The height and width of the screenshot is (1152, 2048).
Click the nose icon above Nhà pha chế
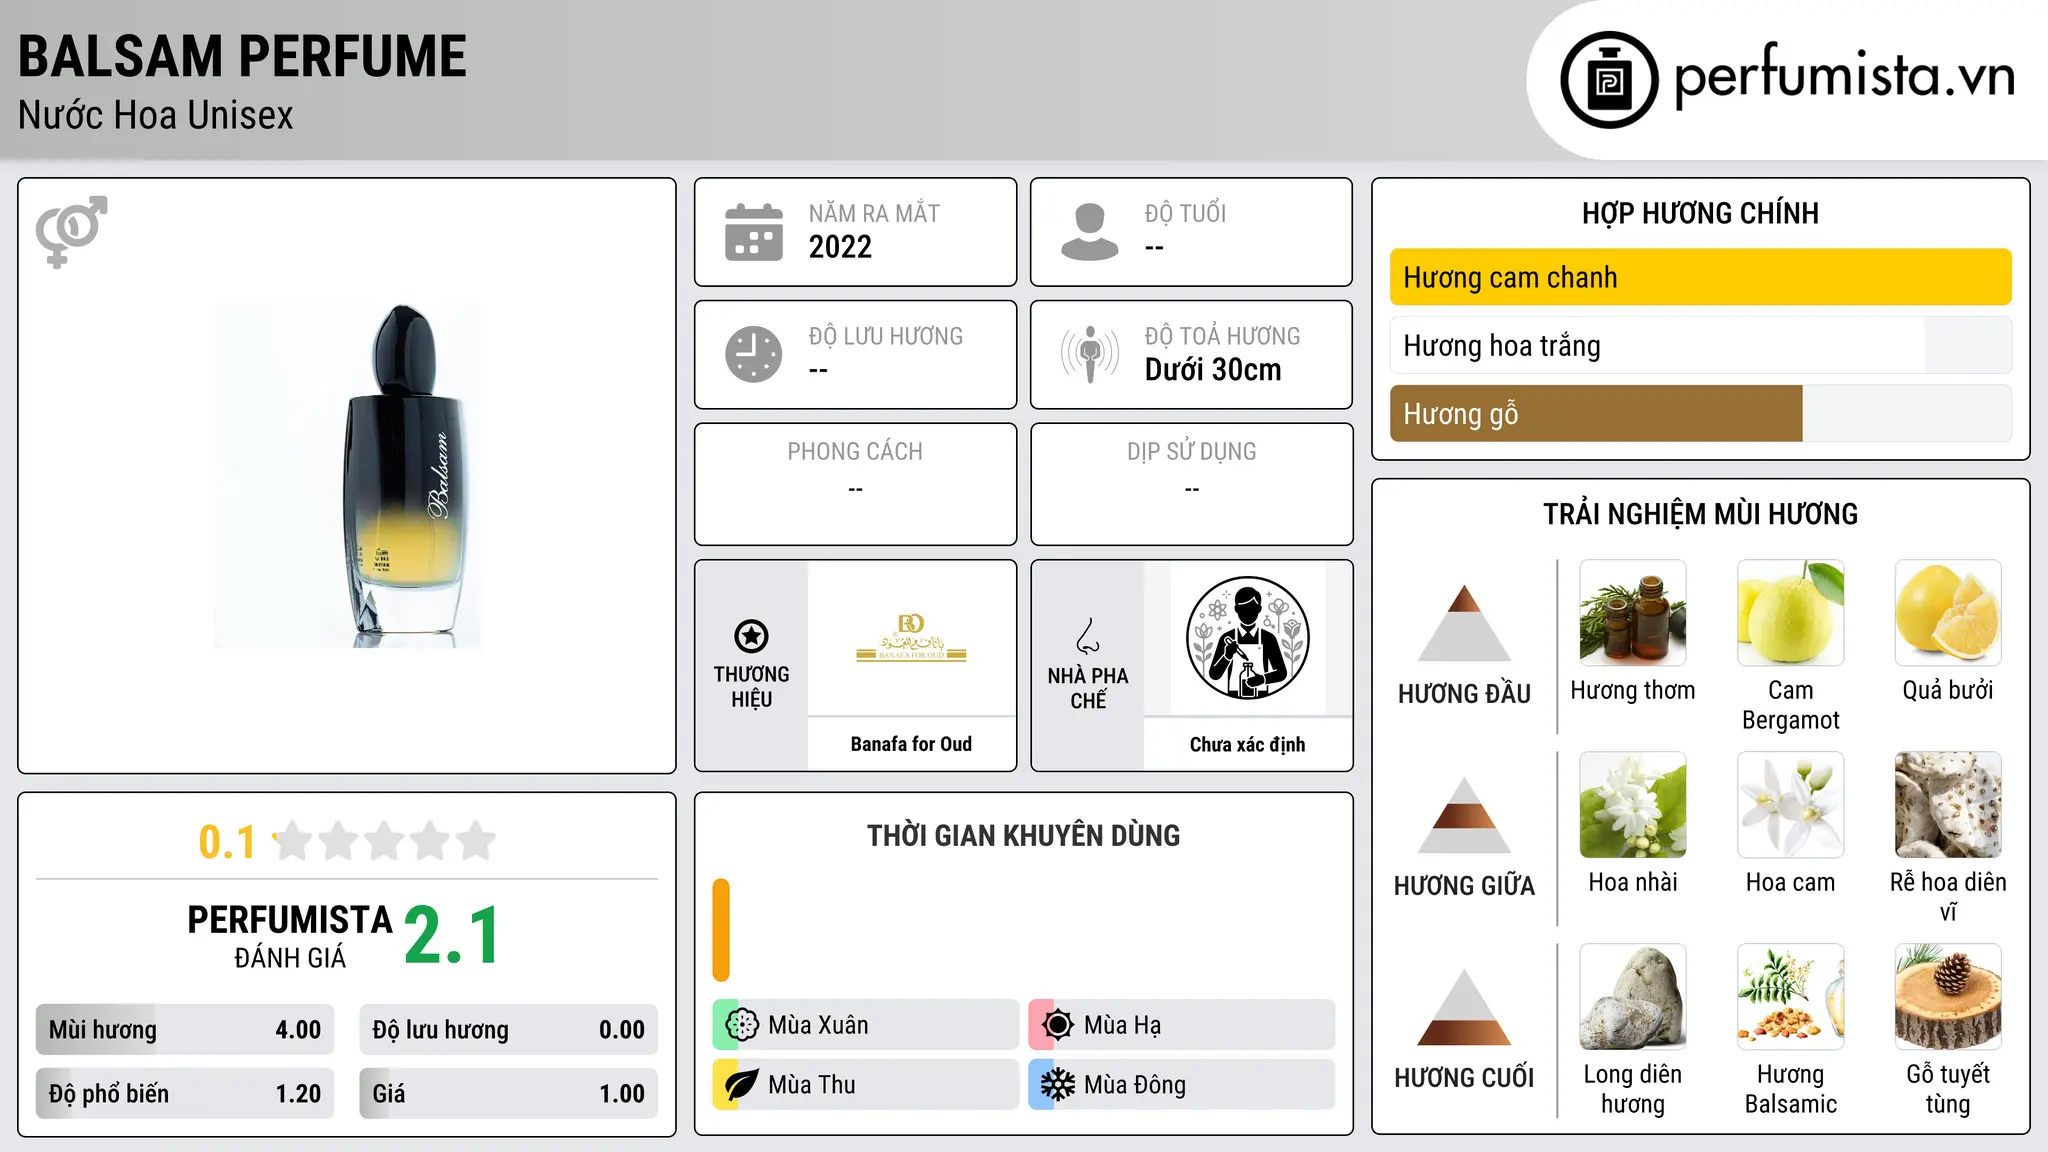[x=1088, y=636]
